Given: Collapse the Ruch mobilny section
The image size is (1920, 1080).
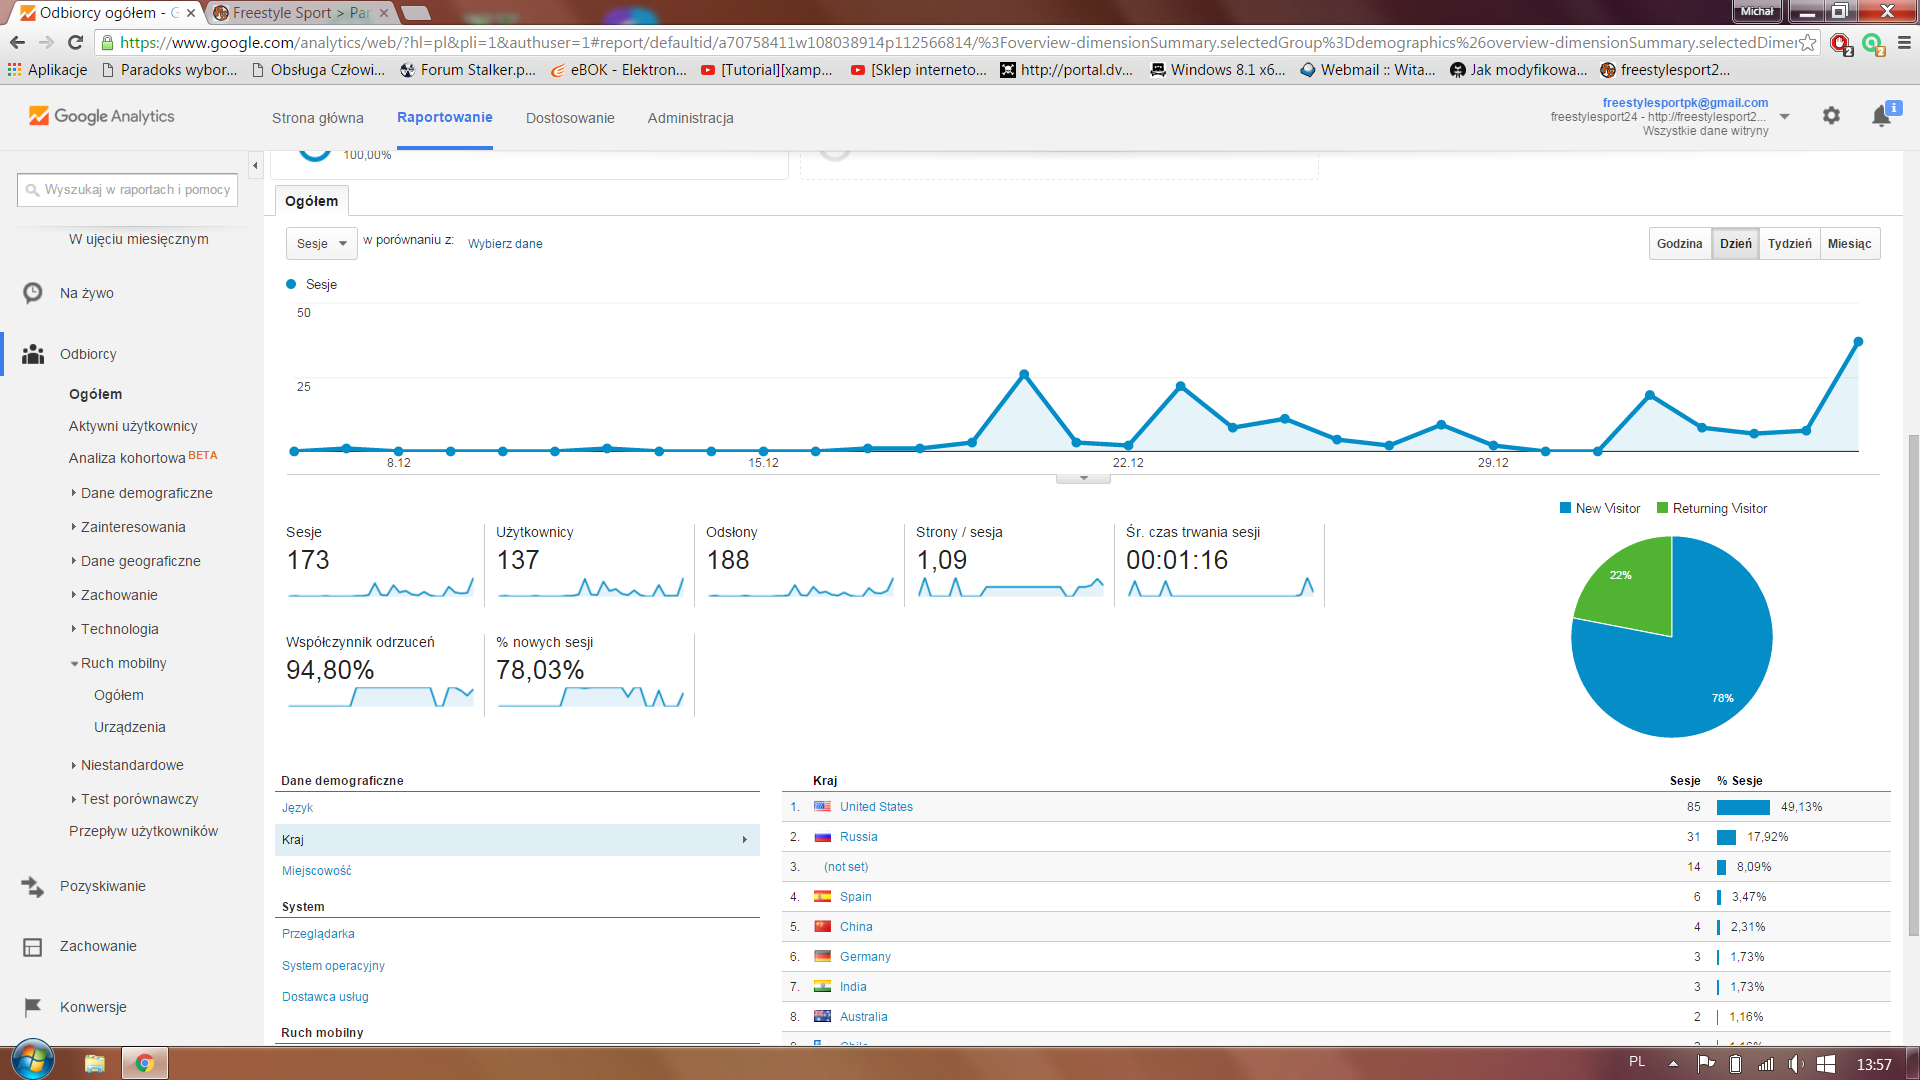Looking at the screenshot, I should pyautogui.click(x=122, y=663).
